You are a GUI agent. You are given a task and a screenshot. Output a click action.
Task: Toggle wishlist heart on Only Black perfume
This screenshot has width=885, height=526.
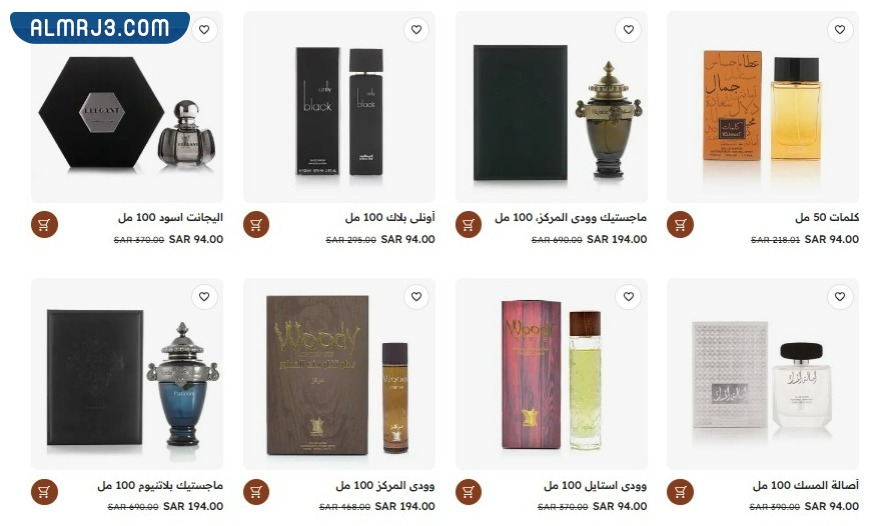(x=416, y=29)
